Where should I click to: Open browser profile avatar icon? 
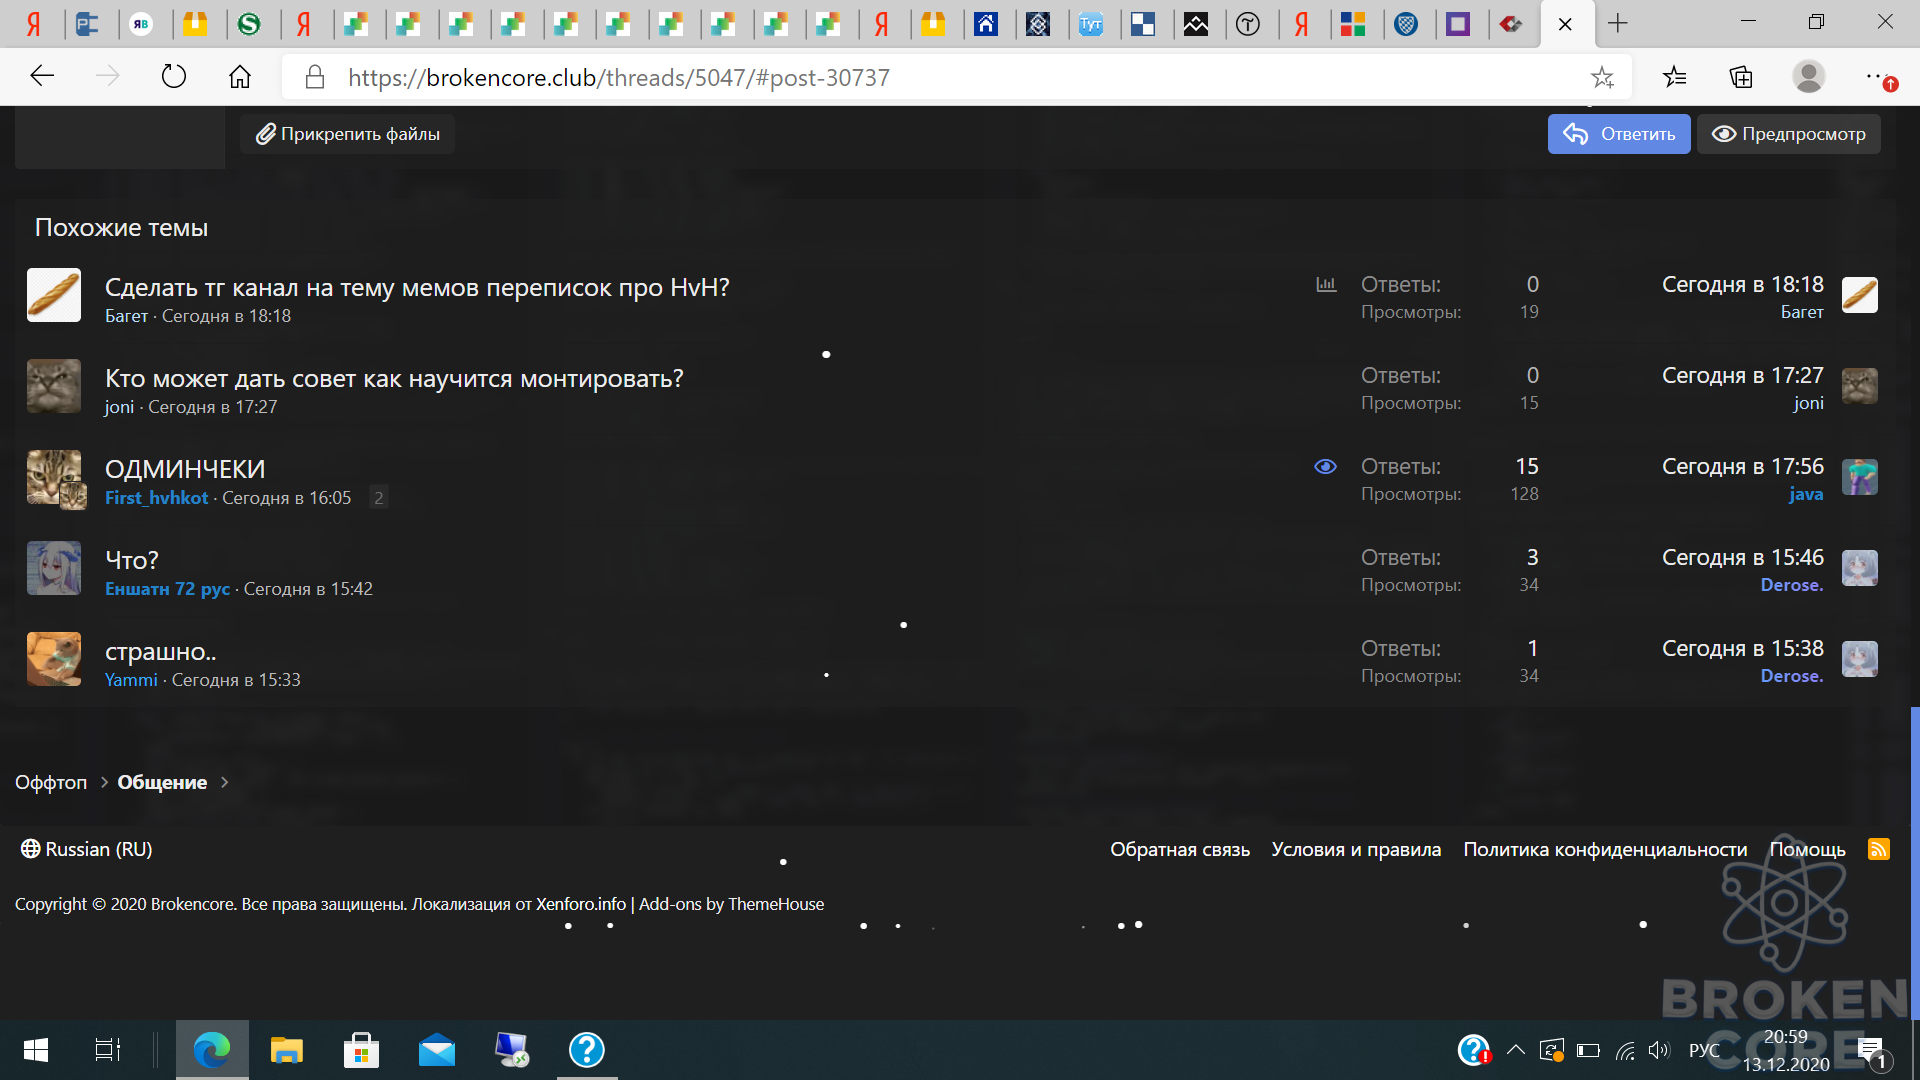tap(1808, 77)
